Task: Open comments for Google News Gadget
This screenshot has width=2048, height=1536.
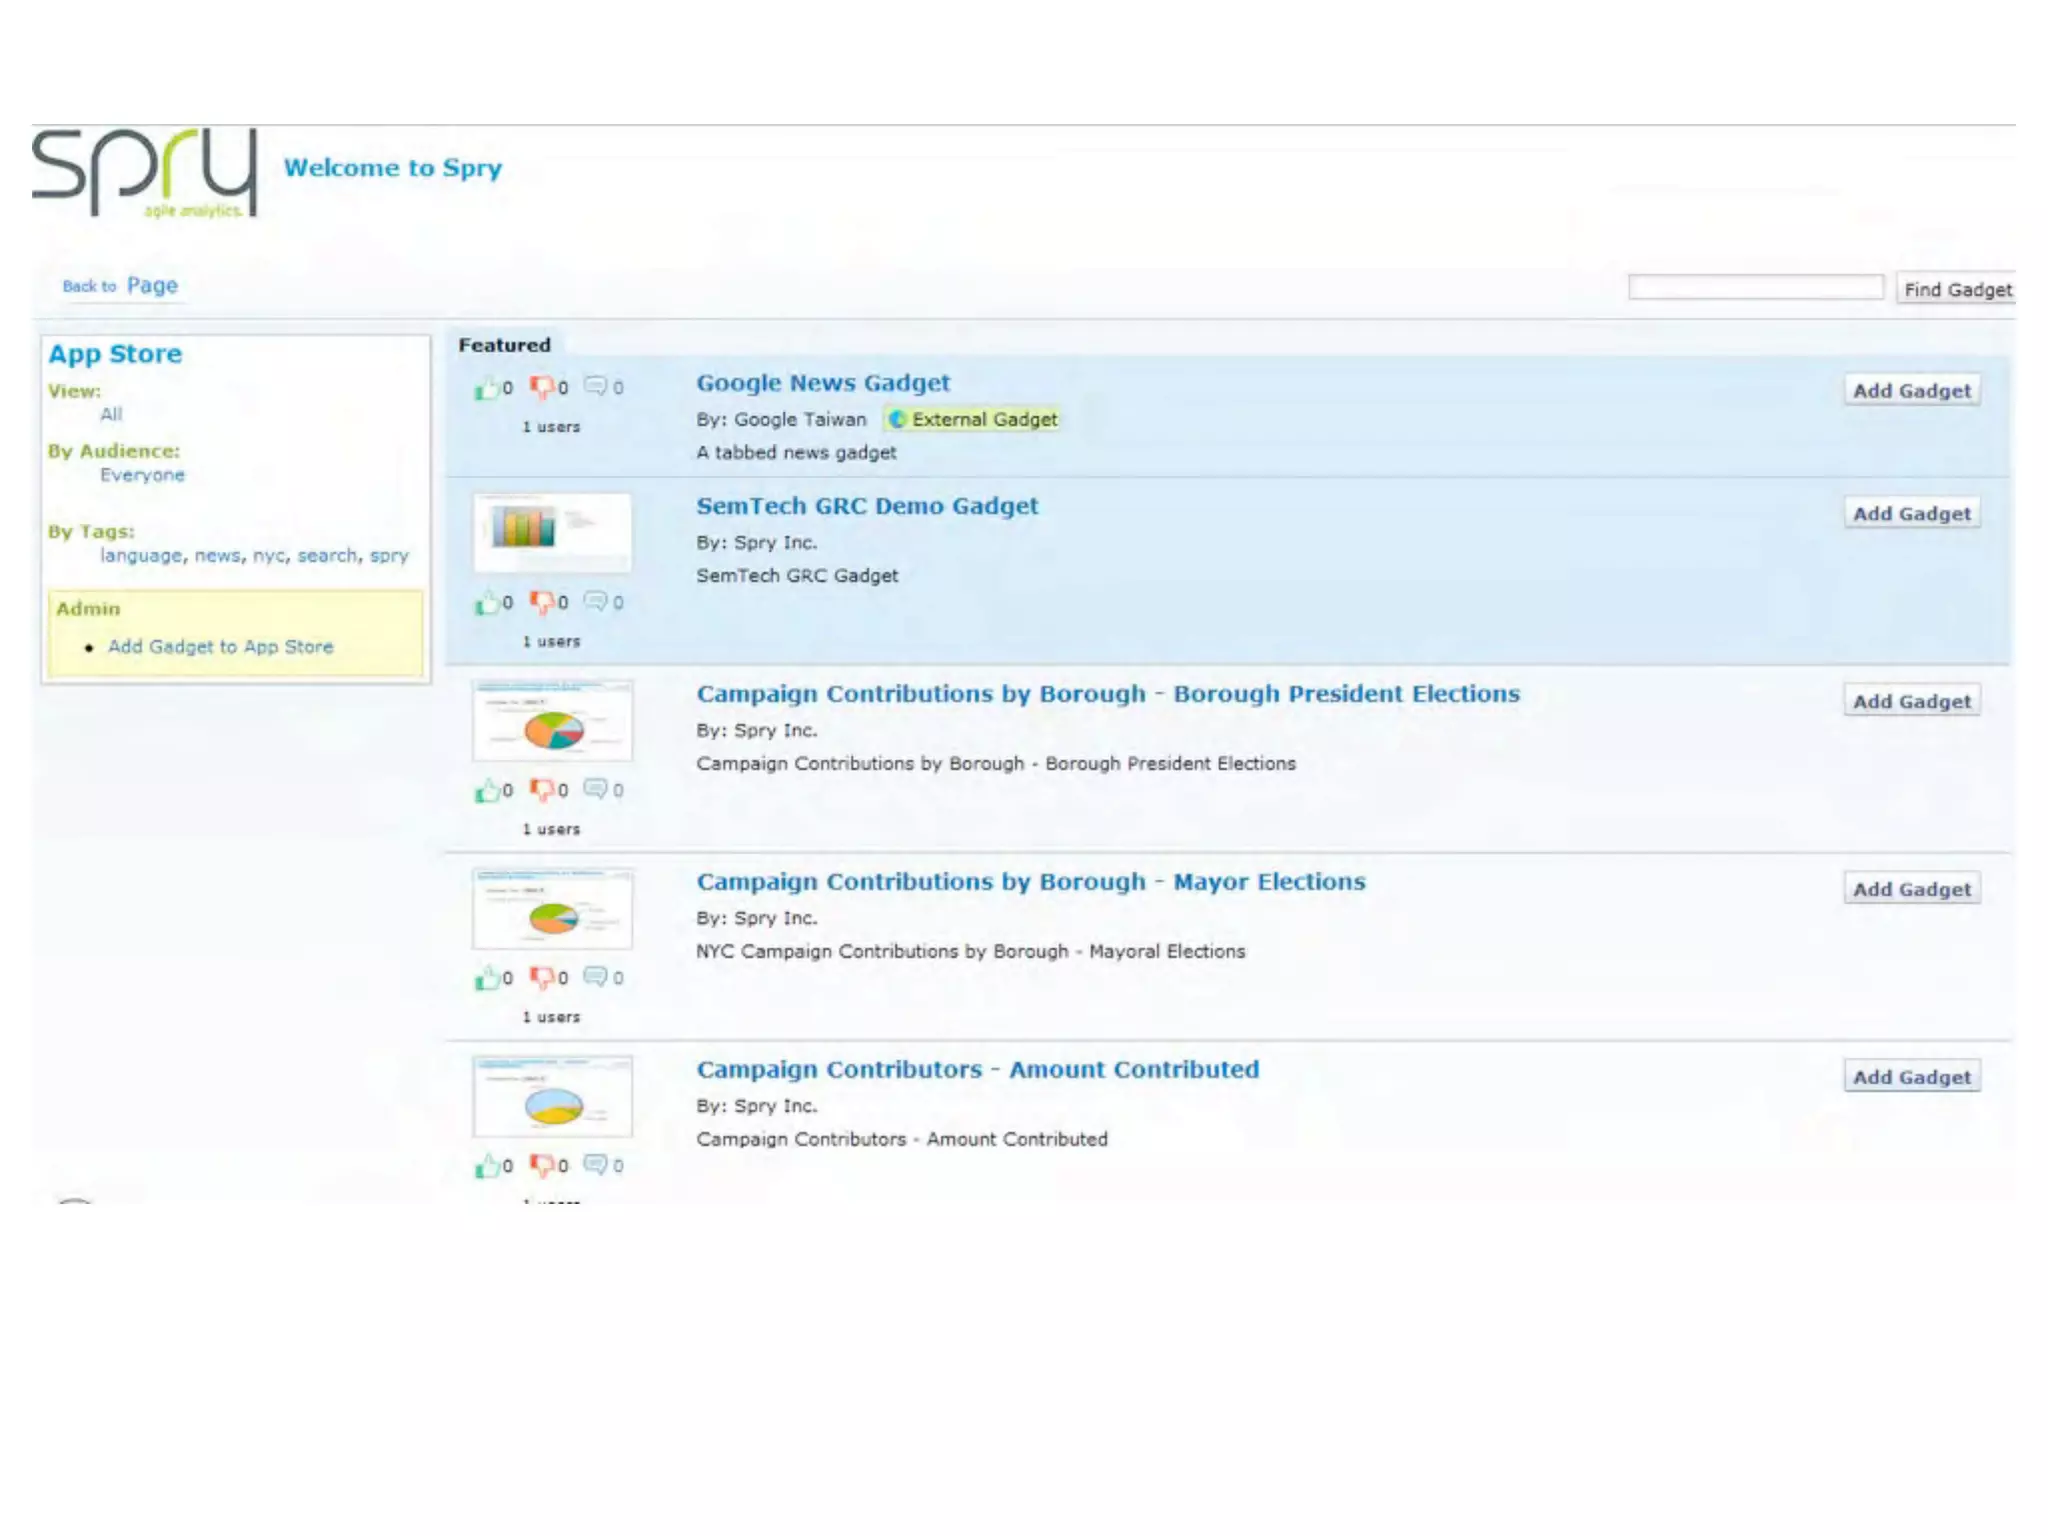Action: pos(596,387)
